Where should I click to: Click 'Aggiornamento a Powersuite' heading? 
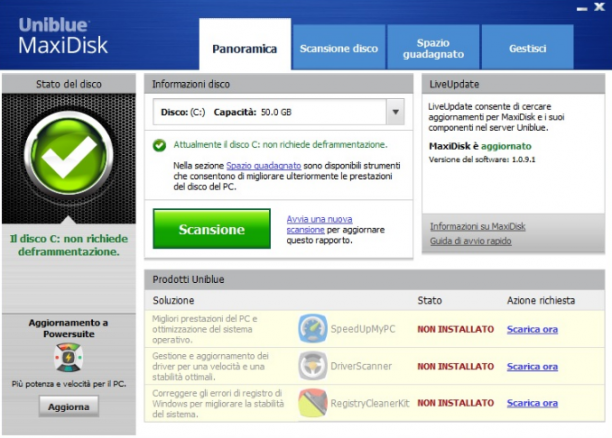(x=68, y=328)
